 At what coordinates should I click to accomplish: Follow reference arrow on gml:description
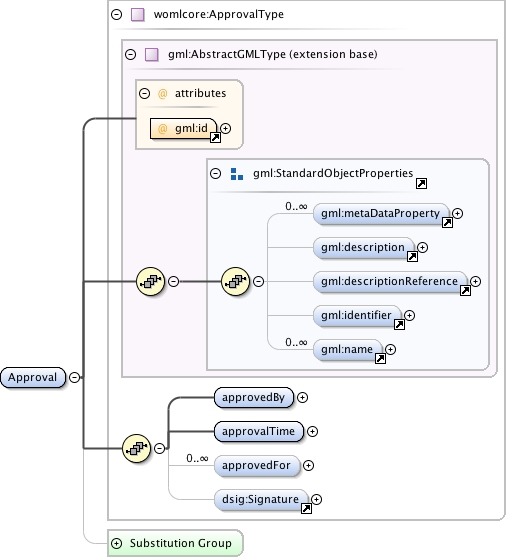(412, 256)
